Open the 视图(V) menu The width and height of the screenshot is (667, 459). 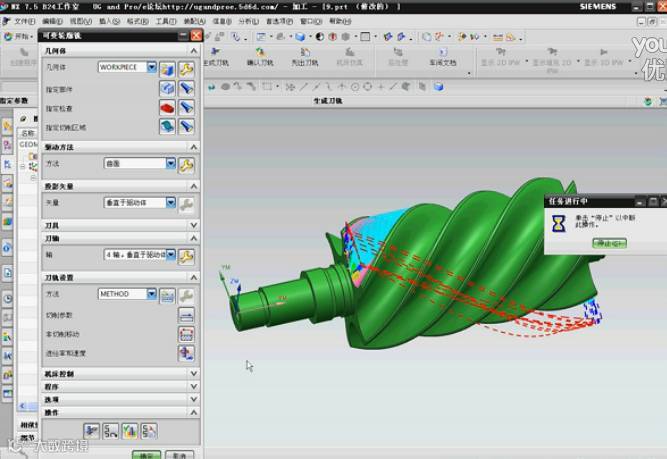pos(80,21)
